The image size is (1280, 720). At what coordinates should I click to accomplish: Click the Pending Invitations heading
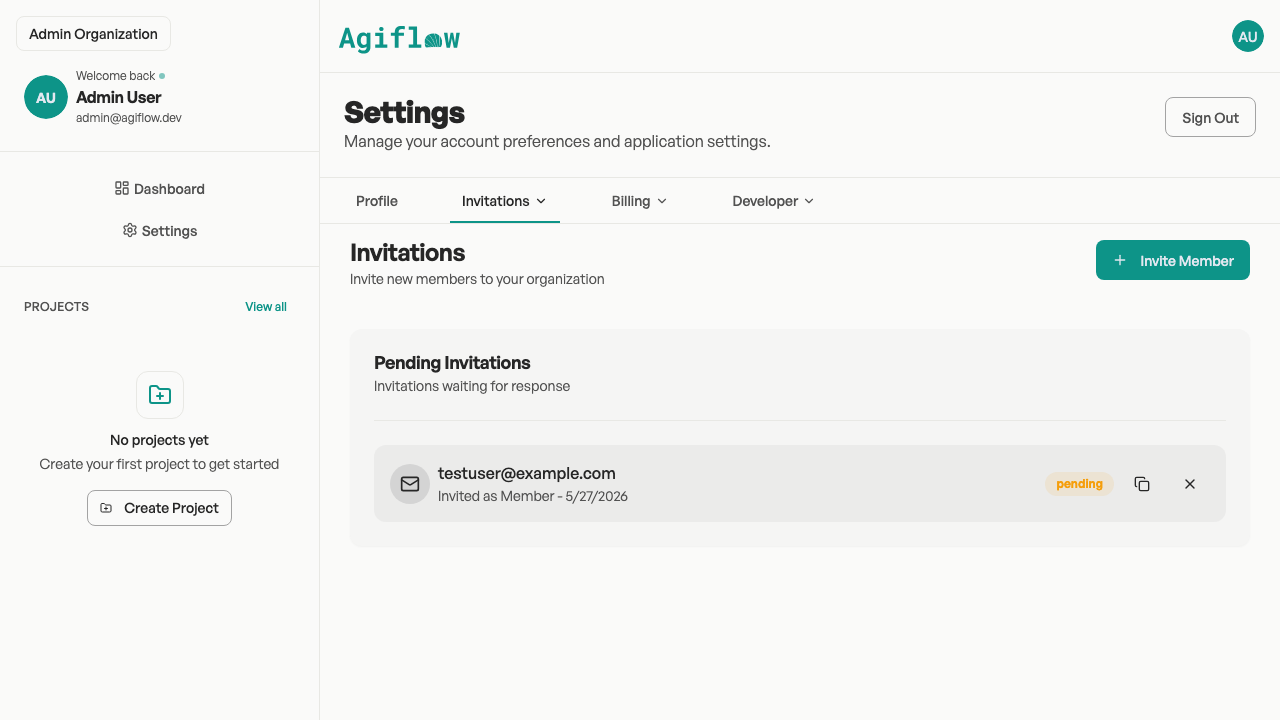pyautogui.click(x=452, y=363)
